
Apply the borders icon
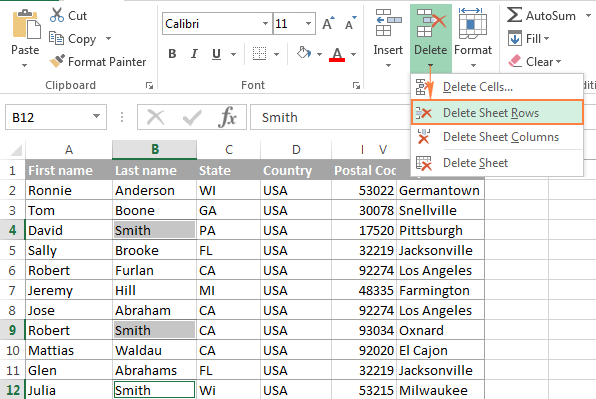[x=260, y=54]
